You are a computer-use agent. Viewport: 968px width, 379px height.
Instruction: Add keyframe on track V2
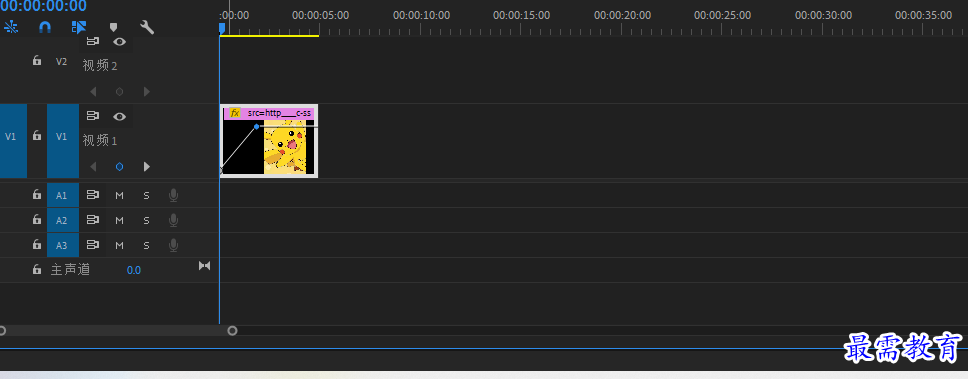tap(120, 91)
